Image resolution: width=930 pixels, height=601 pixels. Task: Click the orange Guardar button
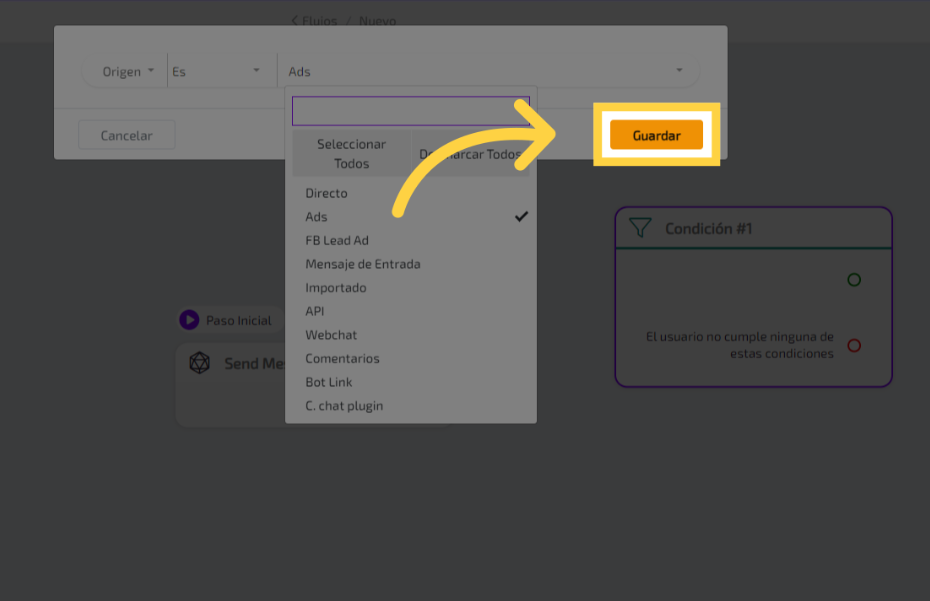(x=656, y=135)
